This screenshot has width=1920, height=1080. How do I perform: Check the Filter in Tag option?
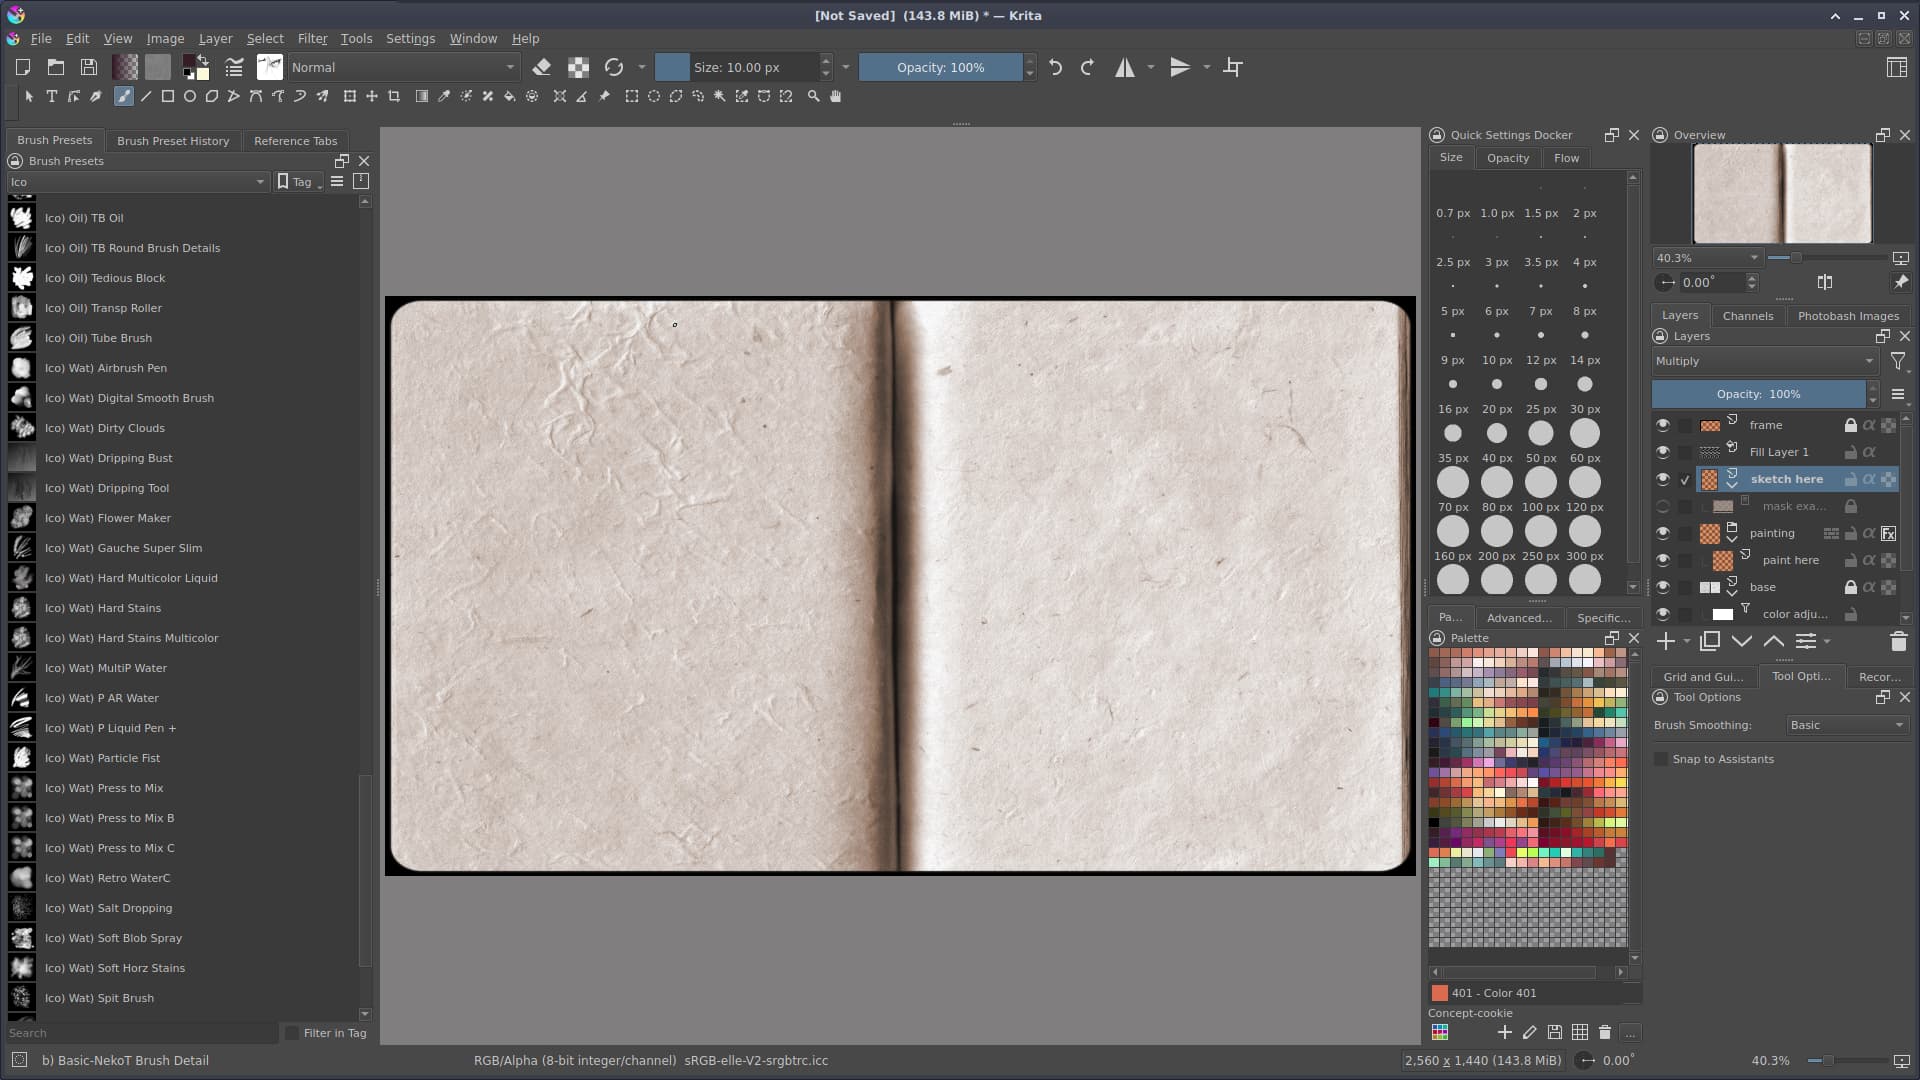coord(292,1033)
